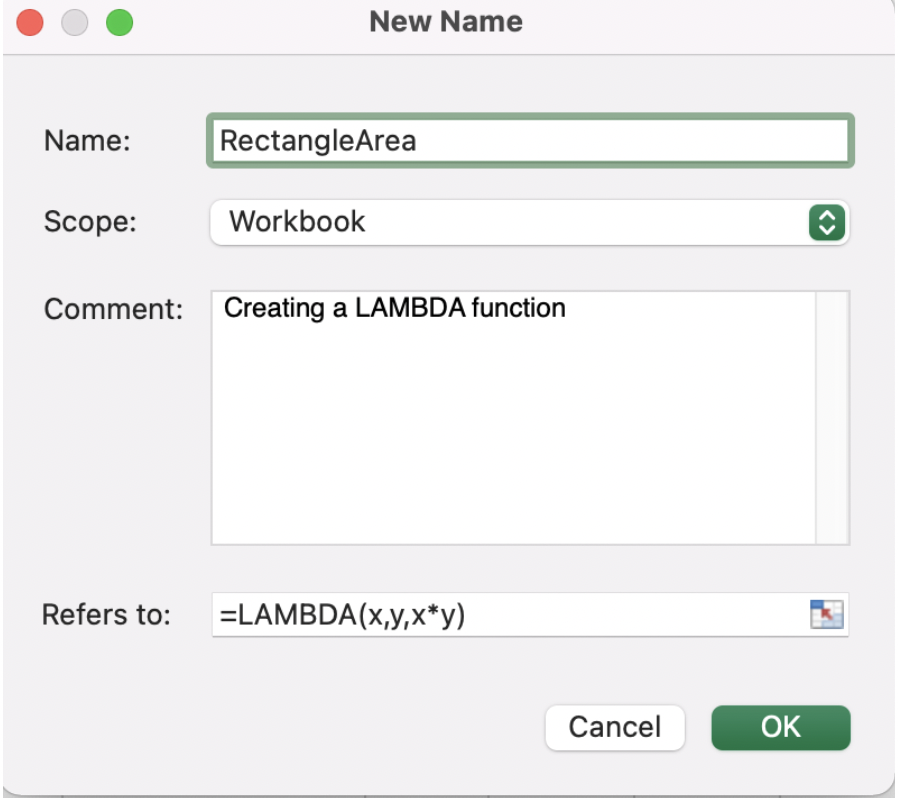The height and width of the screenshot is (798, 898).
Task: Close the New Name dialog with red button
Action: 30,23
